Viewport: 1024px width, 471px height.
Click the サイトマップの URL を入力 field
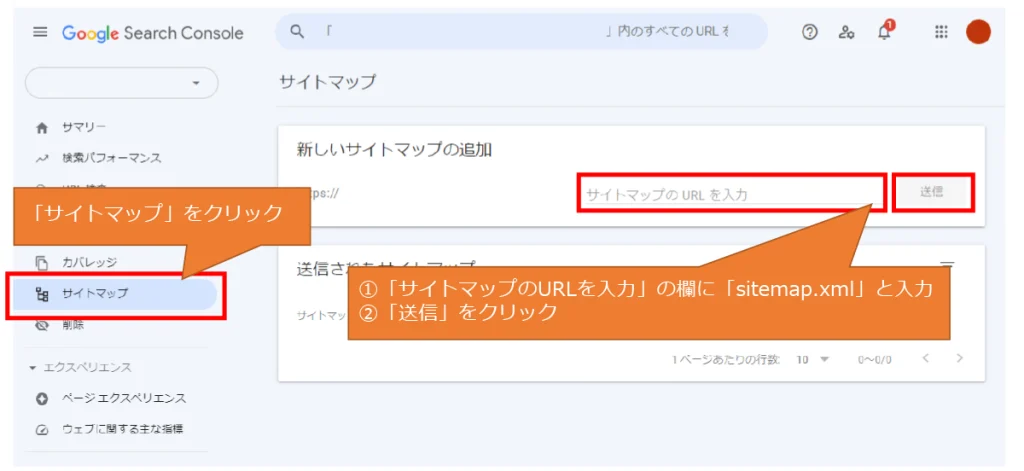click(x=730, y=194)
